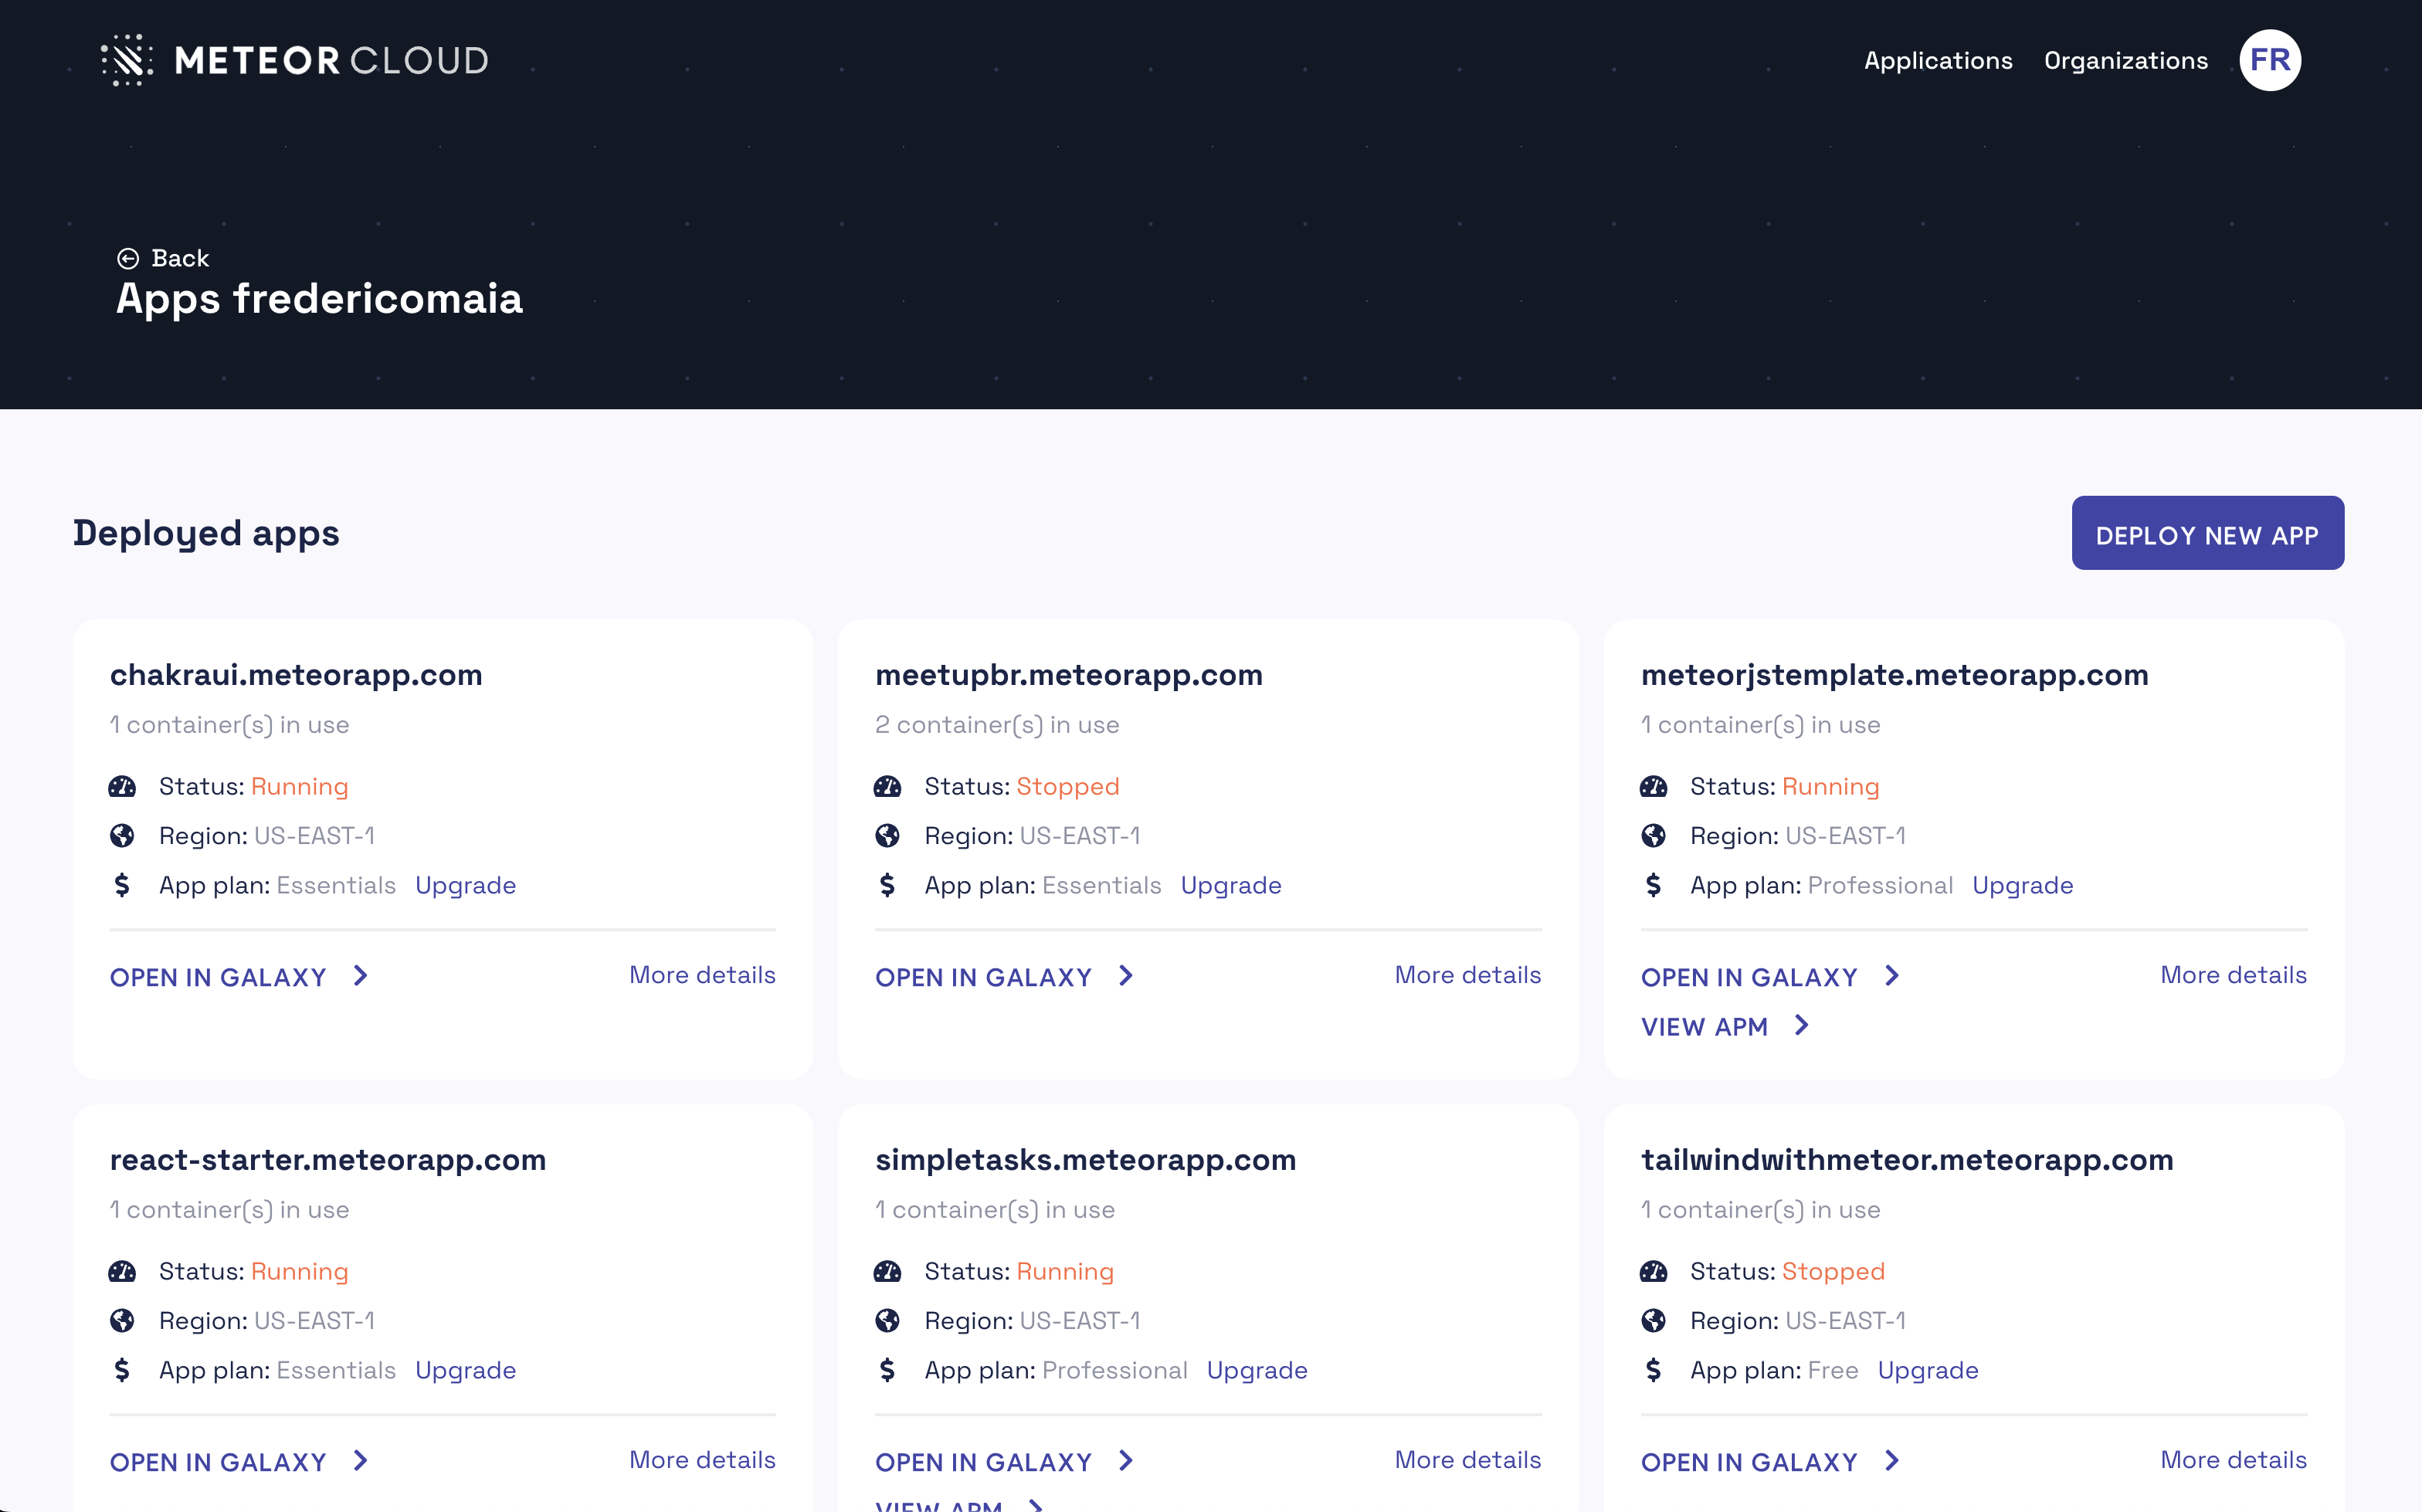Click the Deploy New App button
The height and width of the screenshot is (1512, 2422).
tap(2207, 533)
